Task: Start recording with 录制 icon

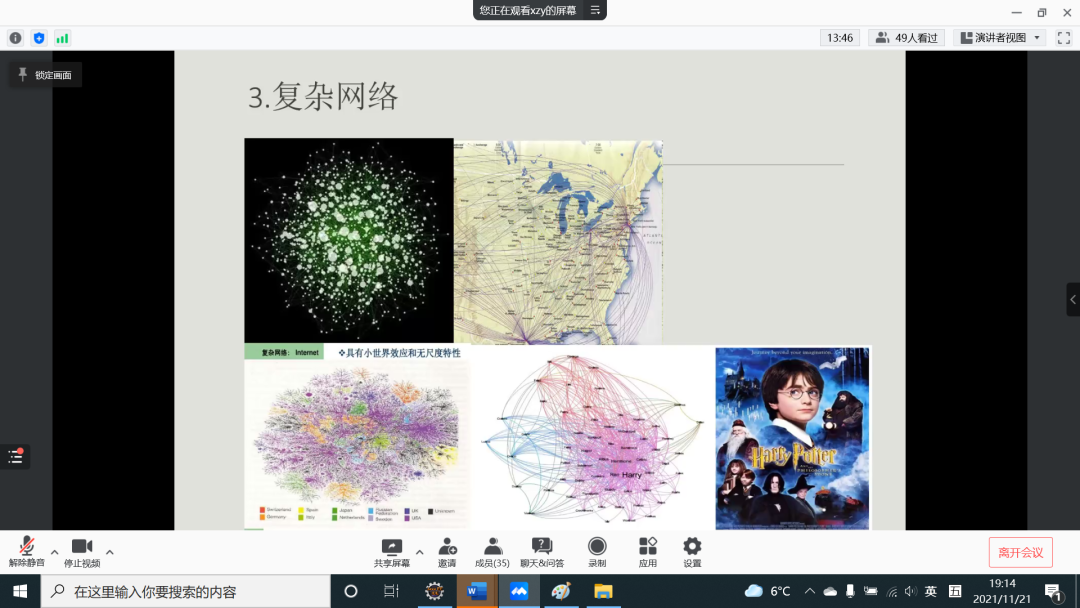Action: point(597,551)
